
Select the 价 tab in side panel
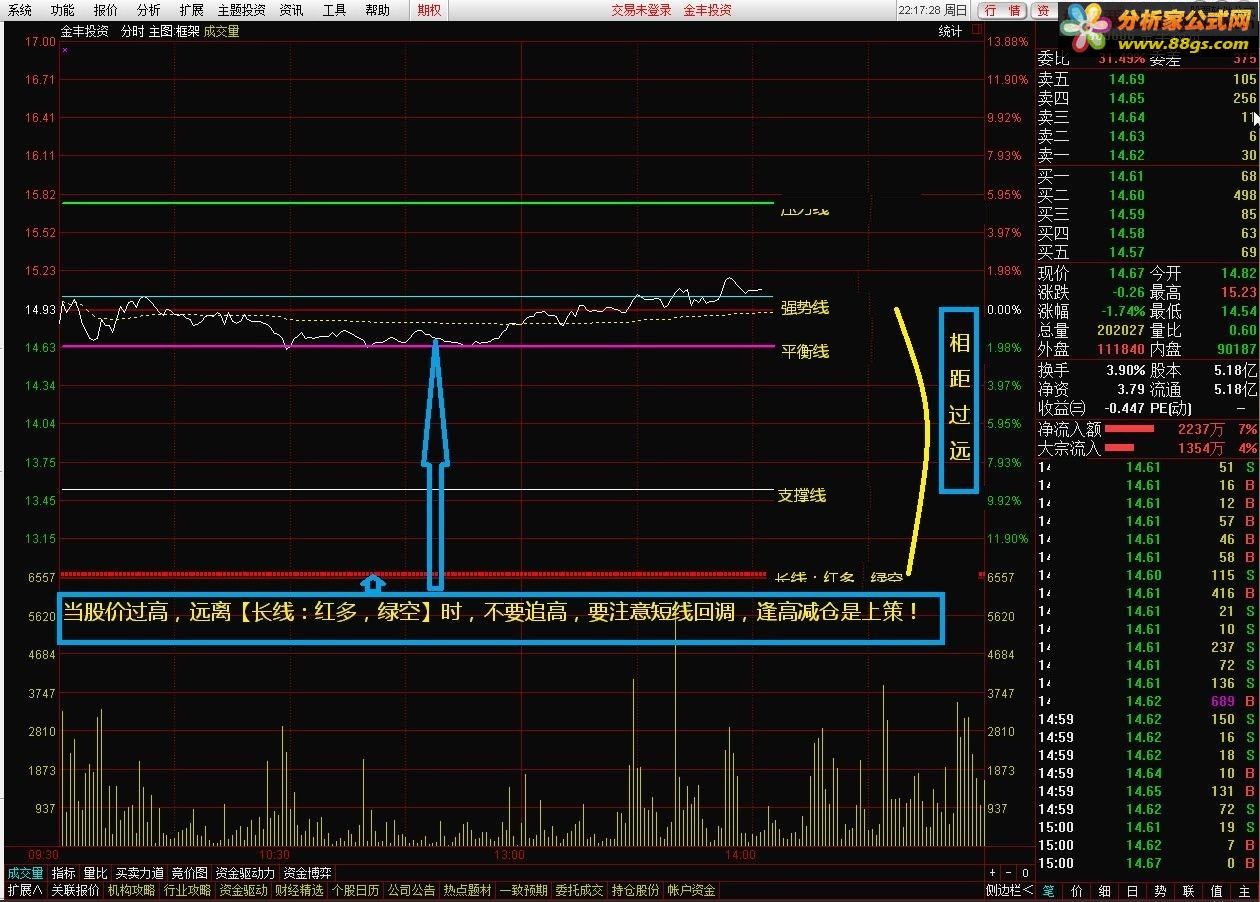tap(1076, 890)
